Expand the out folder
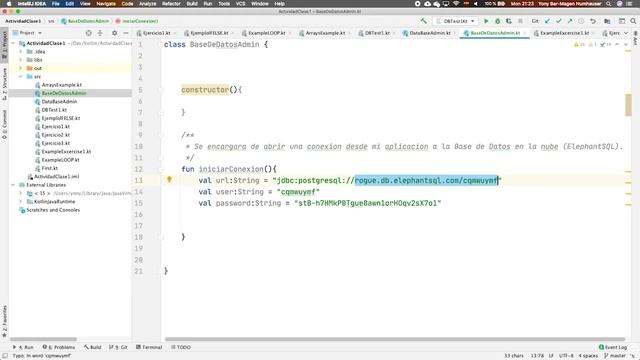The width and height of the screenshot is (640, 360). 21,68
